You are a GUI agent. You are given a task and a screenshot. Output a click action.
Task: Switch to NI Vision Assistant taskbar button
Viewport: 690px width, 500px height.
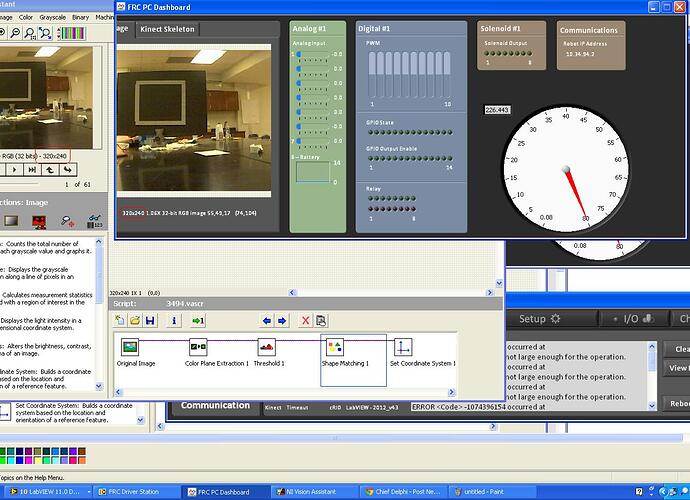314,492
